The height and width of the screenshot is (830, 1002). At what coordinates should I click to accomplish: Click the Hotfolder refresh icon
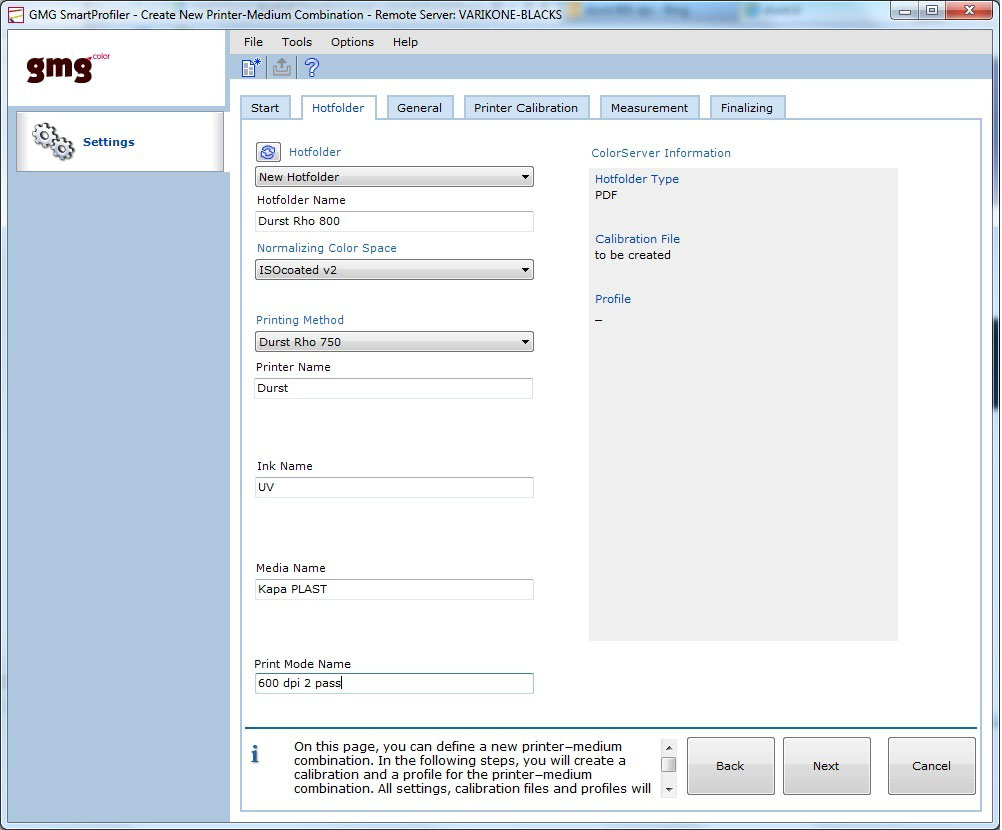(x=268, y=151)
